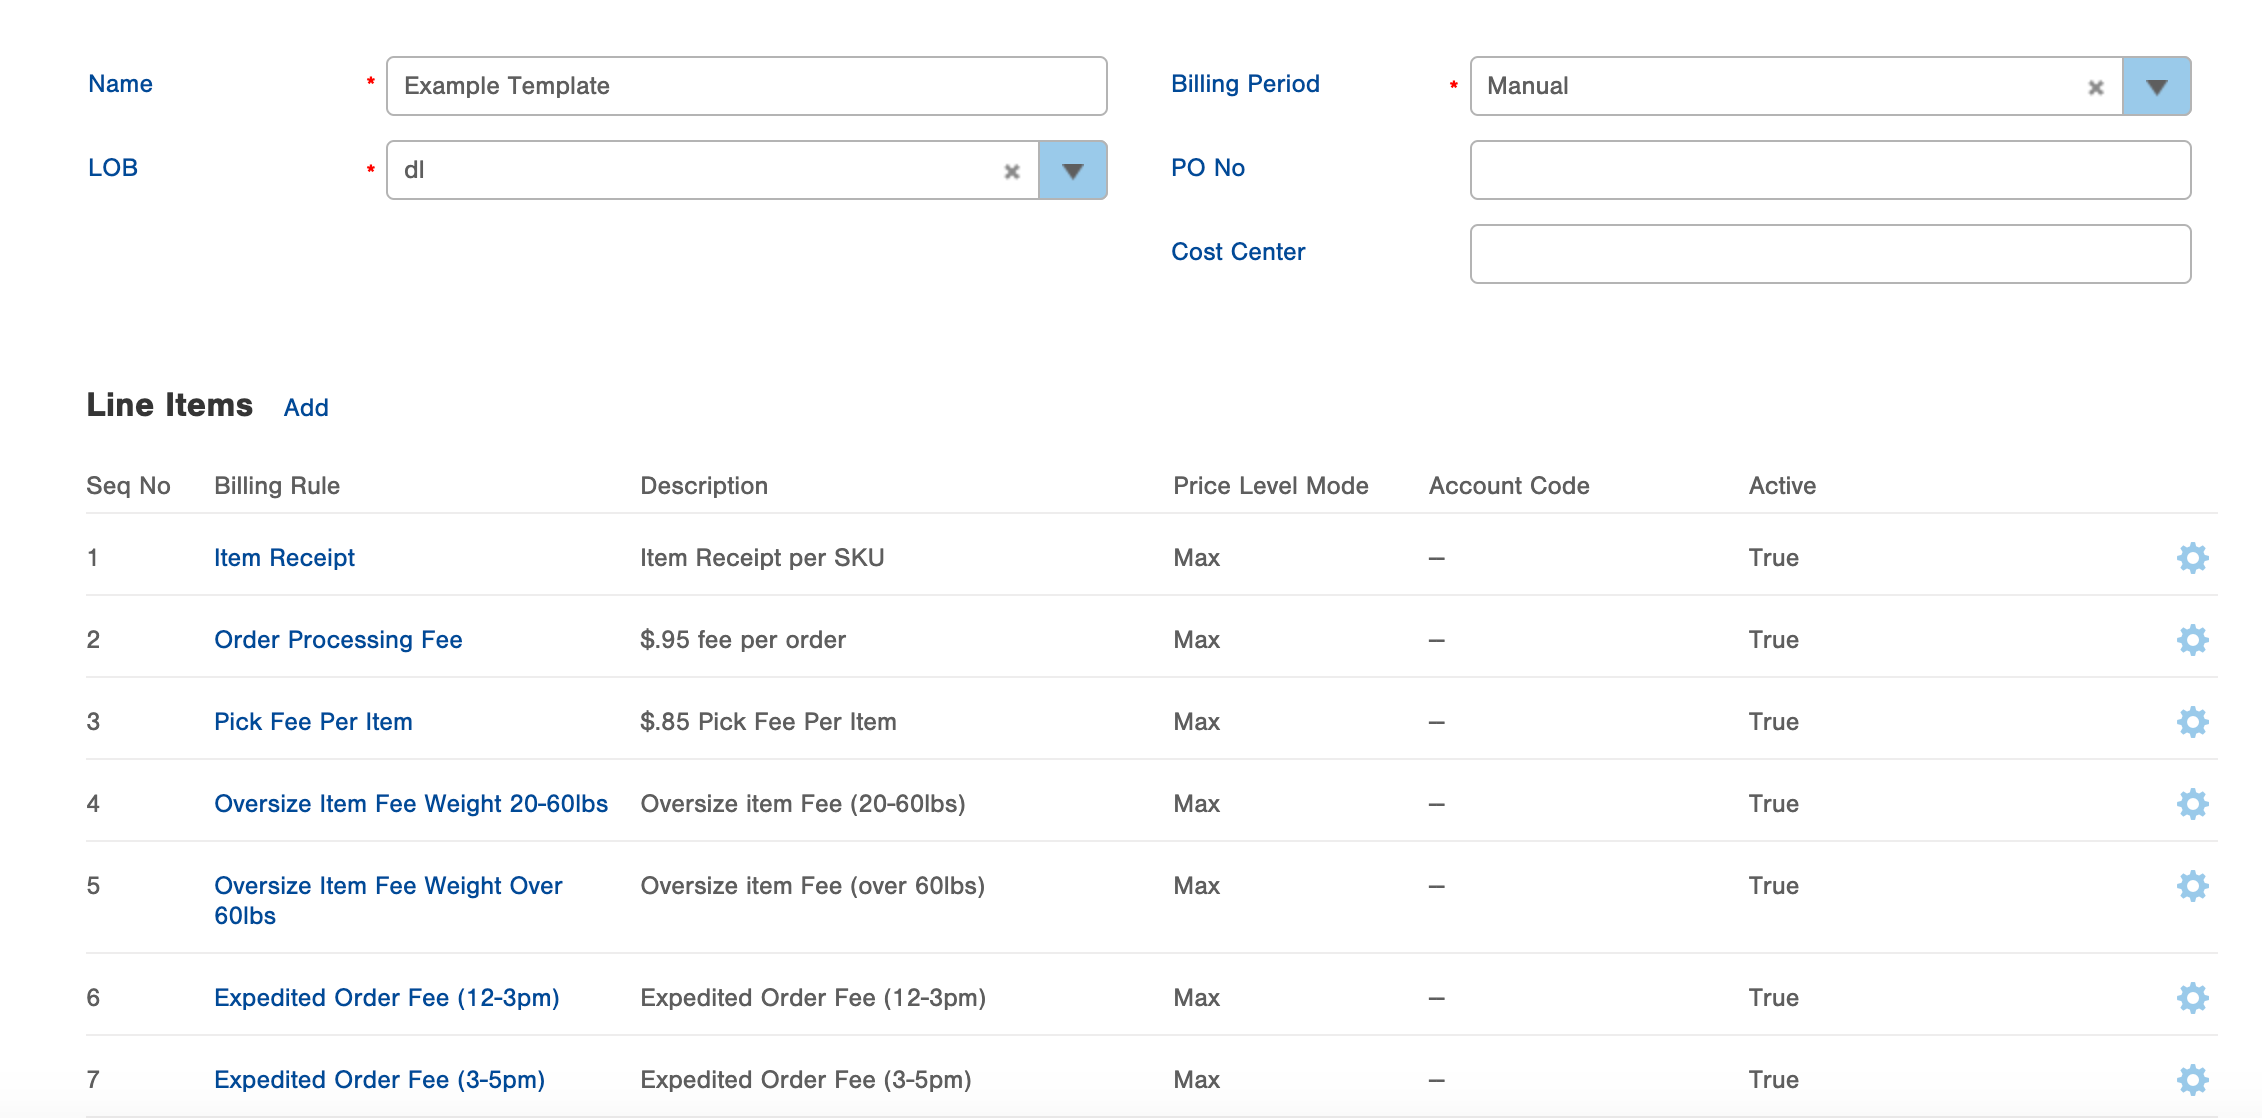Viewport: 2262px width, 1118px height.
Task: Open settings gear for Oversize Item Fee 20-60lbs row
Action: [2192, 804]
